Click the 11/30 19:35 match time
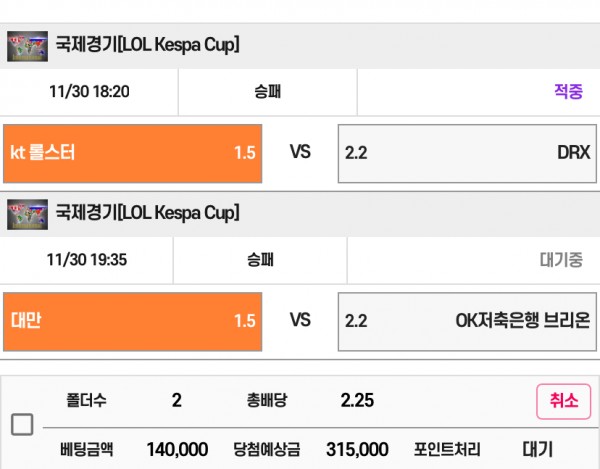 click(86, 260)
